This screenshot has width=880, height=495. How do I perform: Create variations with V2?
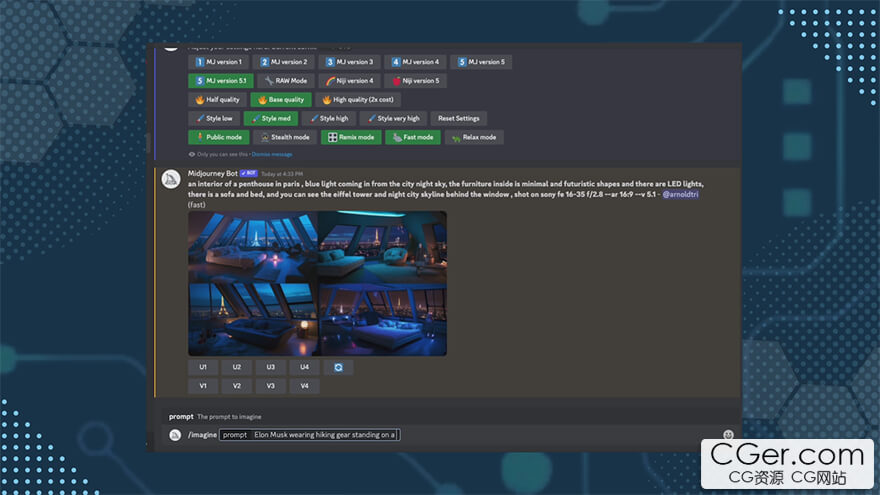coord(236,386)
